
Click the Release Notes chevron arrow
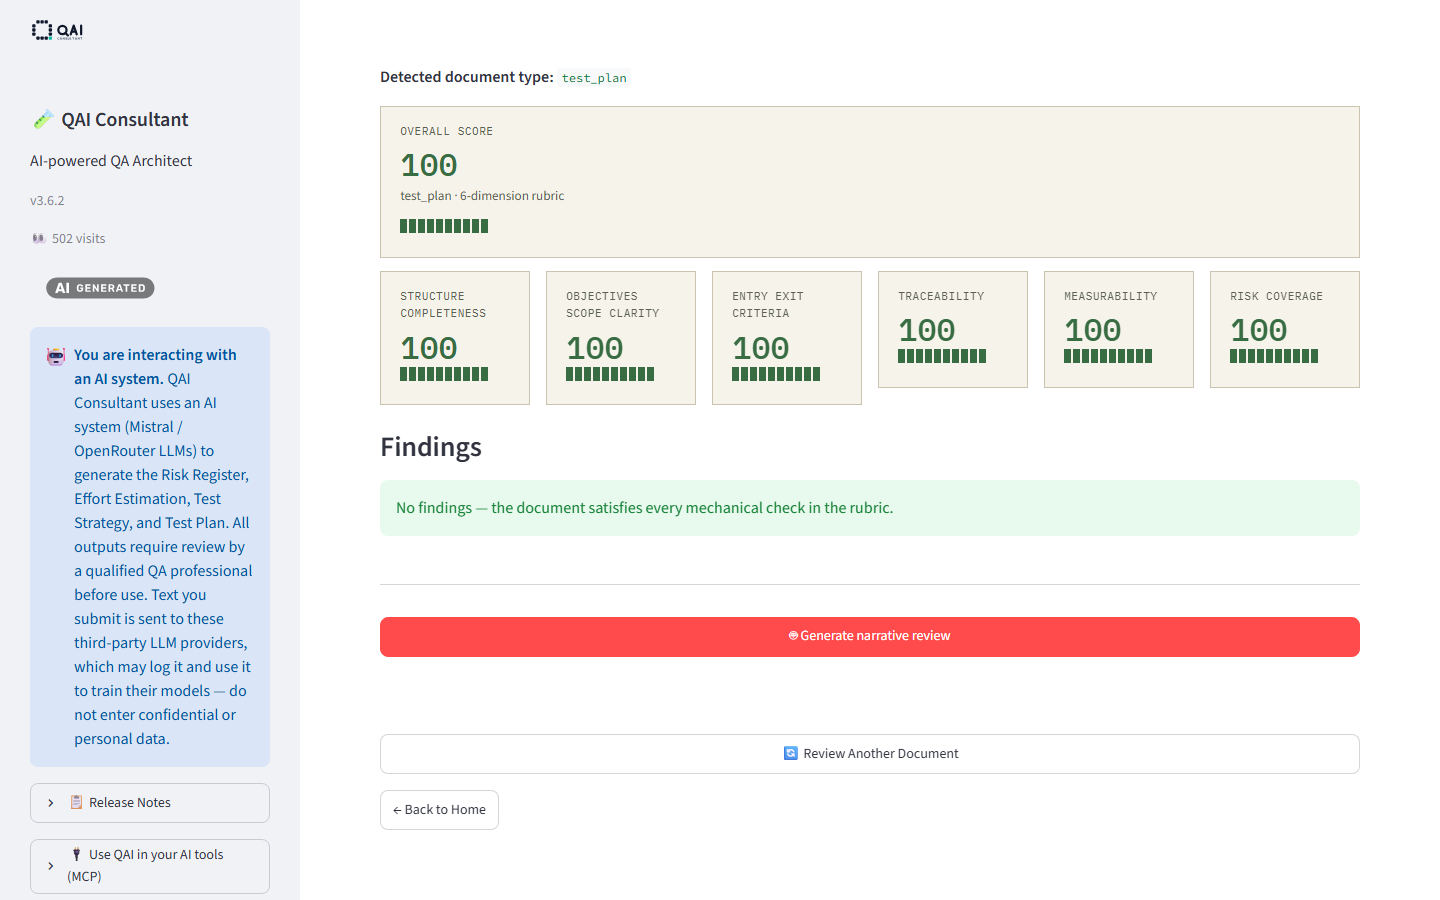(x=51, y=803)
